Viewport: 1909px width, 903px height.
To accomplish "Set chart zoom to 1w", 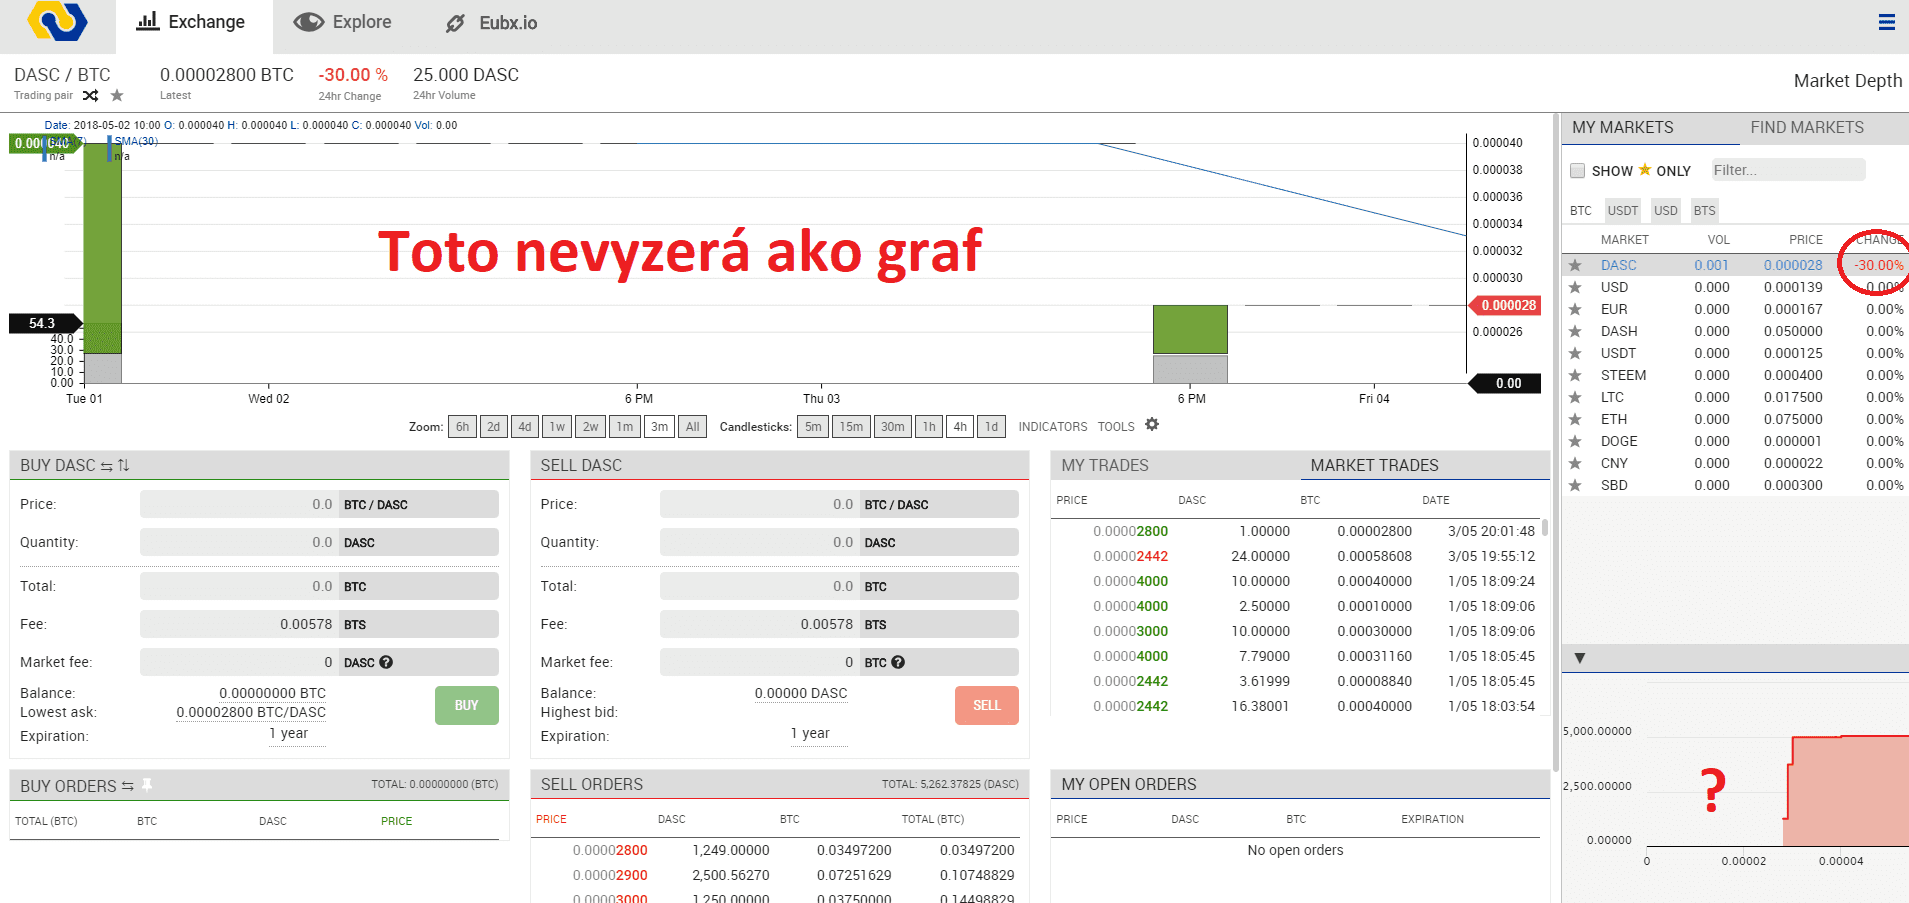I will coord(557,427).
